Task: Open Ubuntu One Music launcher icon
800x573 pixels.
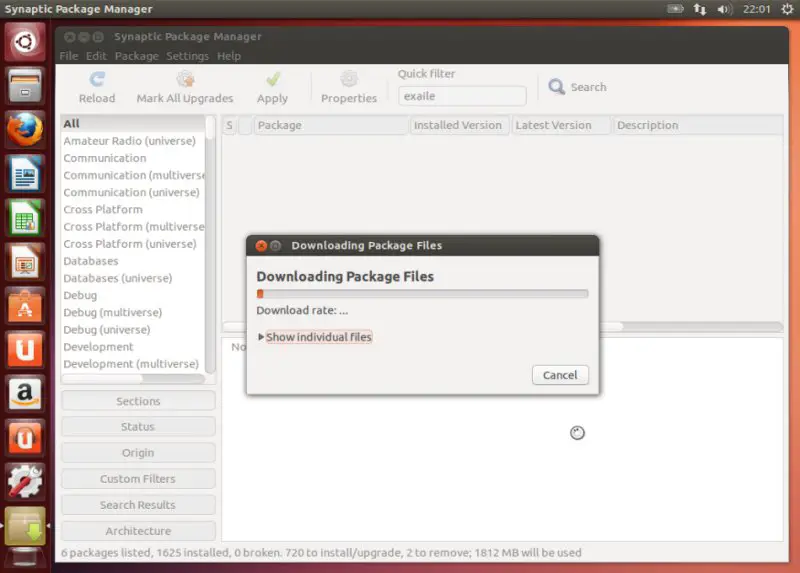Action: (24, 438)
